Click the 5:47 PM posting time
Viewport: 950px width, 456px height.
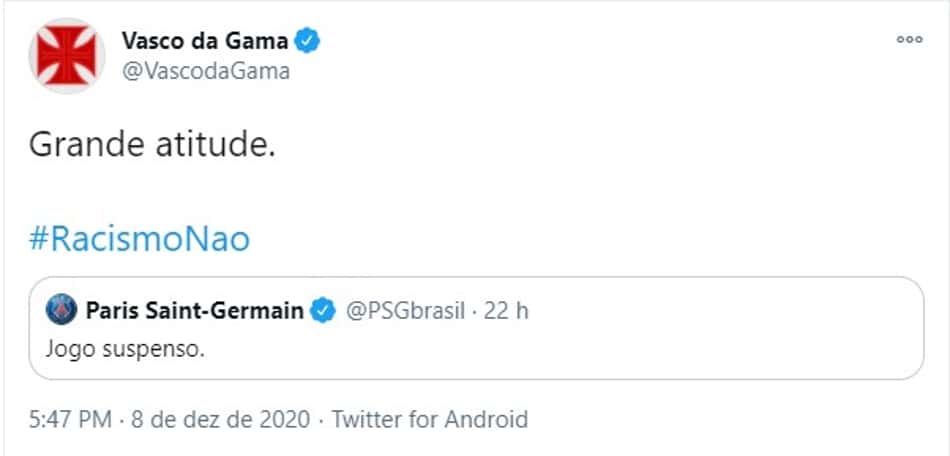(70, 419)
